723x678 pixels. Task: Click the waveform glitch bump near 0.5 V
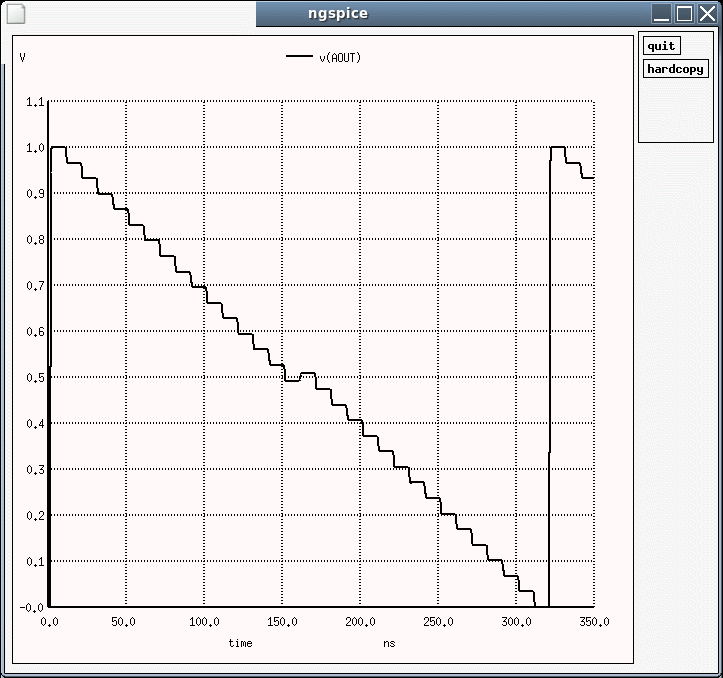click(x=307, y=374)
